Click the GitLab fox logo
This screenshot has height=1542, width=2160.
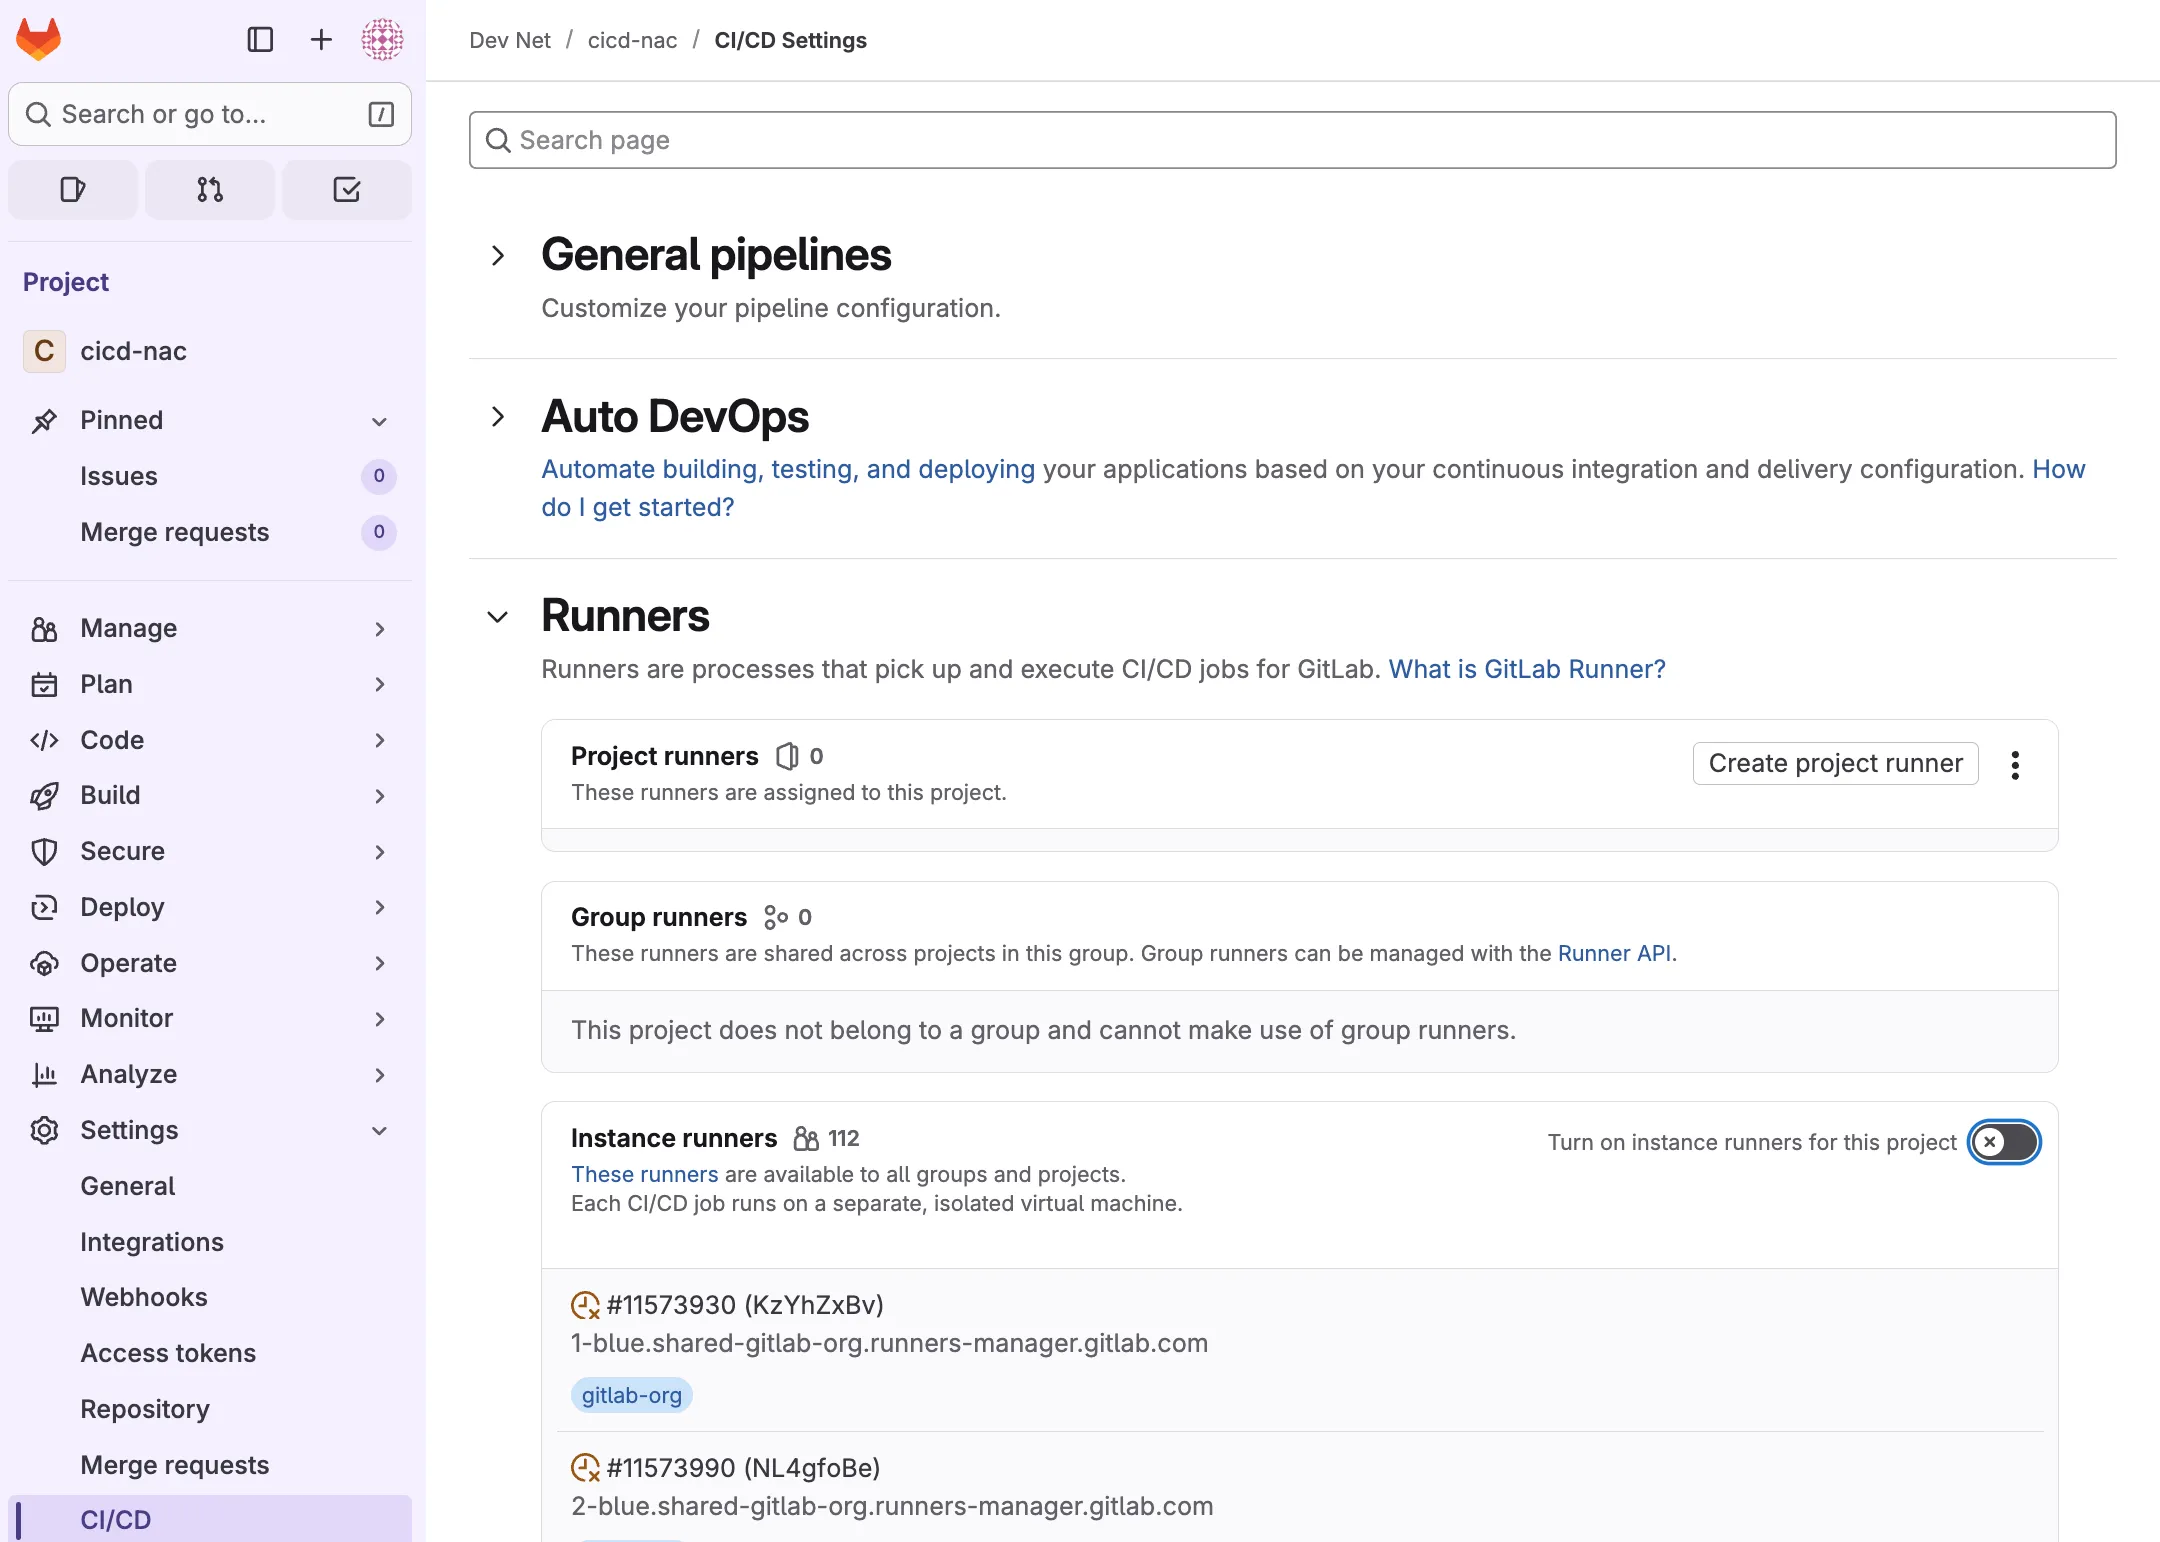pos(39,39)
